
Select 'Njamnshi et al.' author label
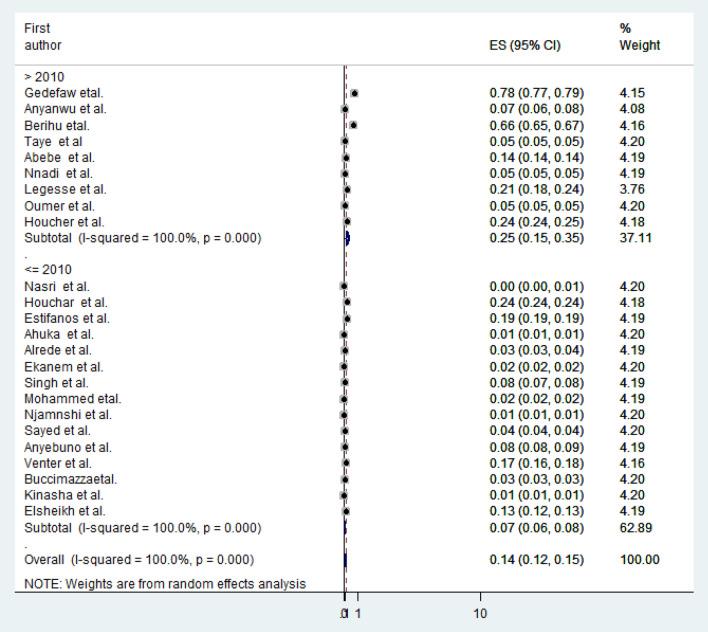coord(68,415)
